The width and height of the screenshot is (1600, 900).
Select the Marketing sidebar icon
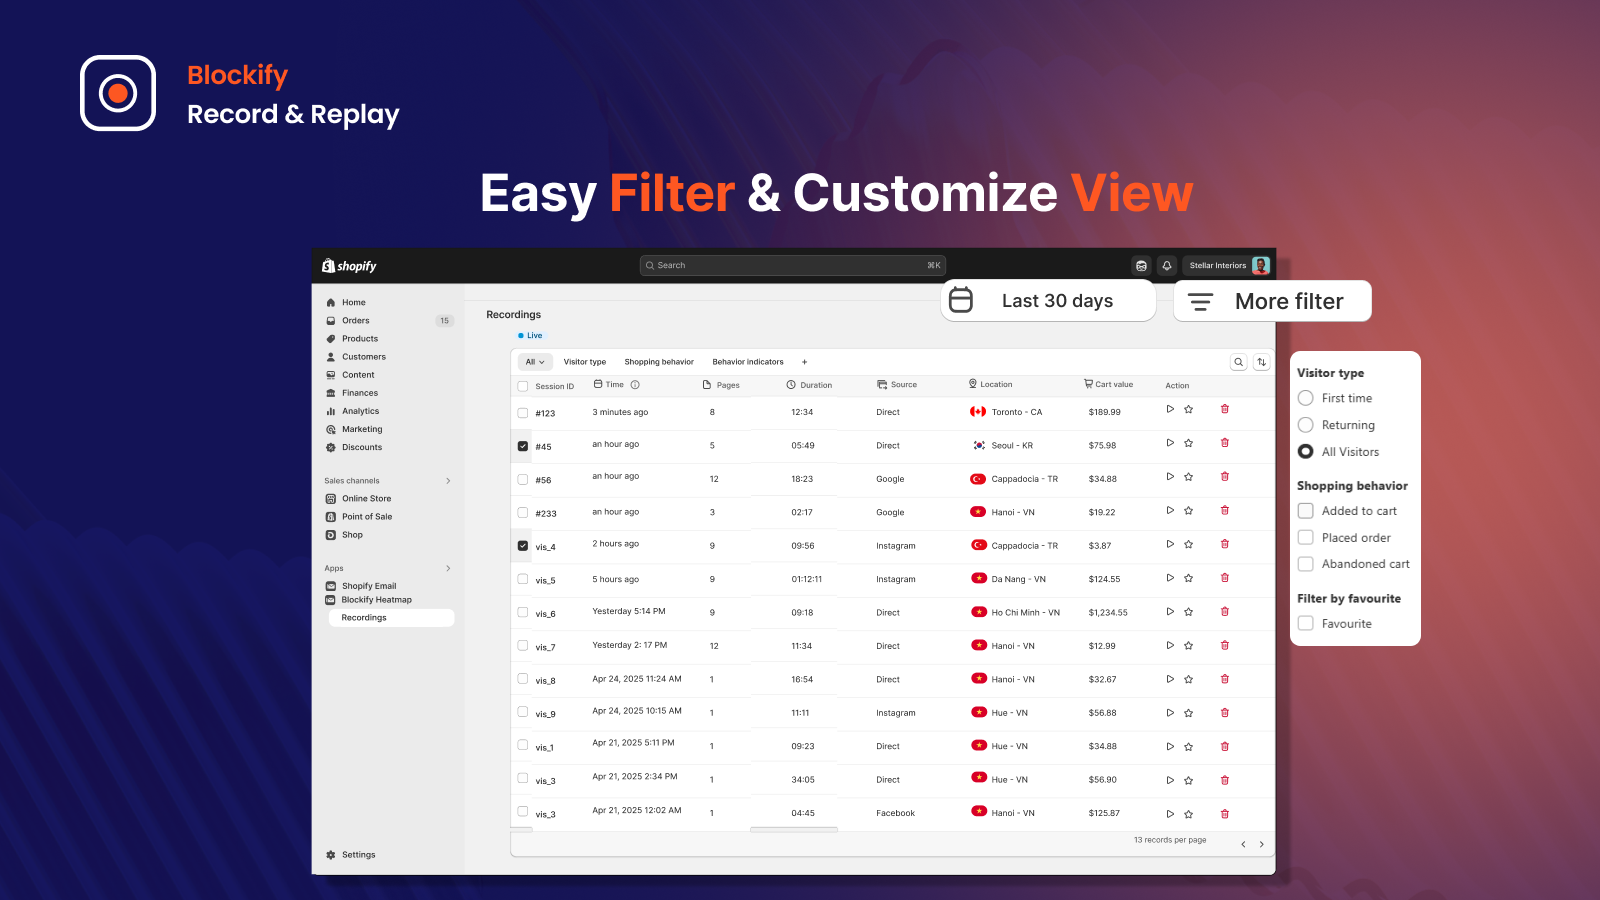tap(331, 429)
